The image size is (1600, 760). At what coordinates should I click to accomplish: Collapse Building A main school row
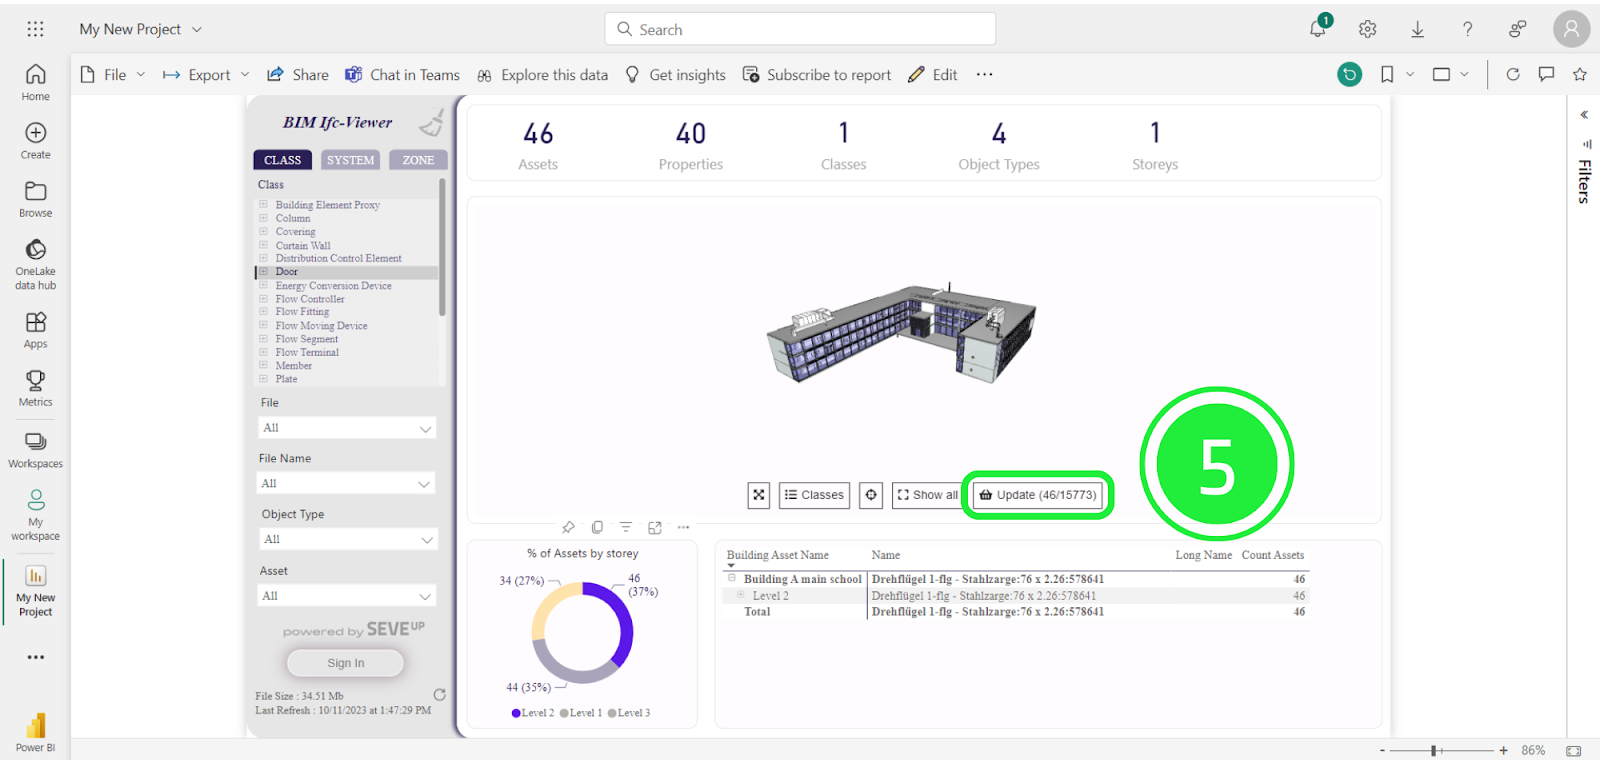point(732,578)
